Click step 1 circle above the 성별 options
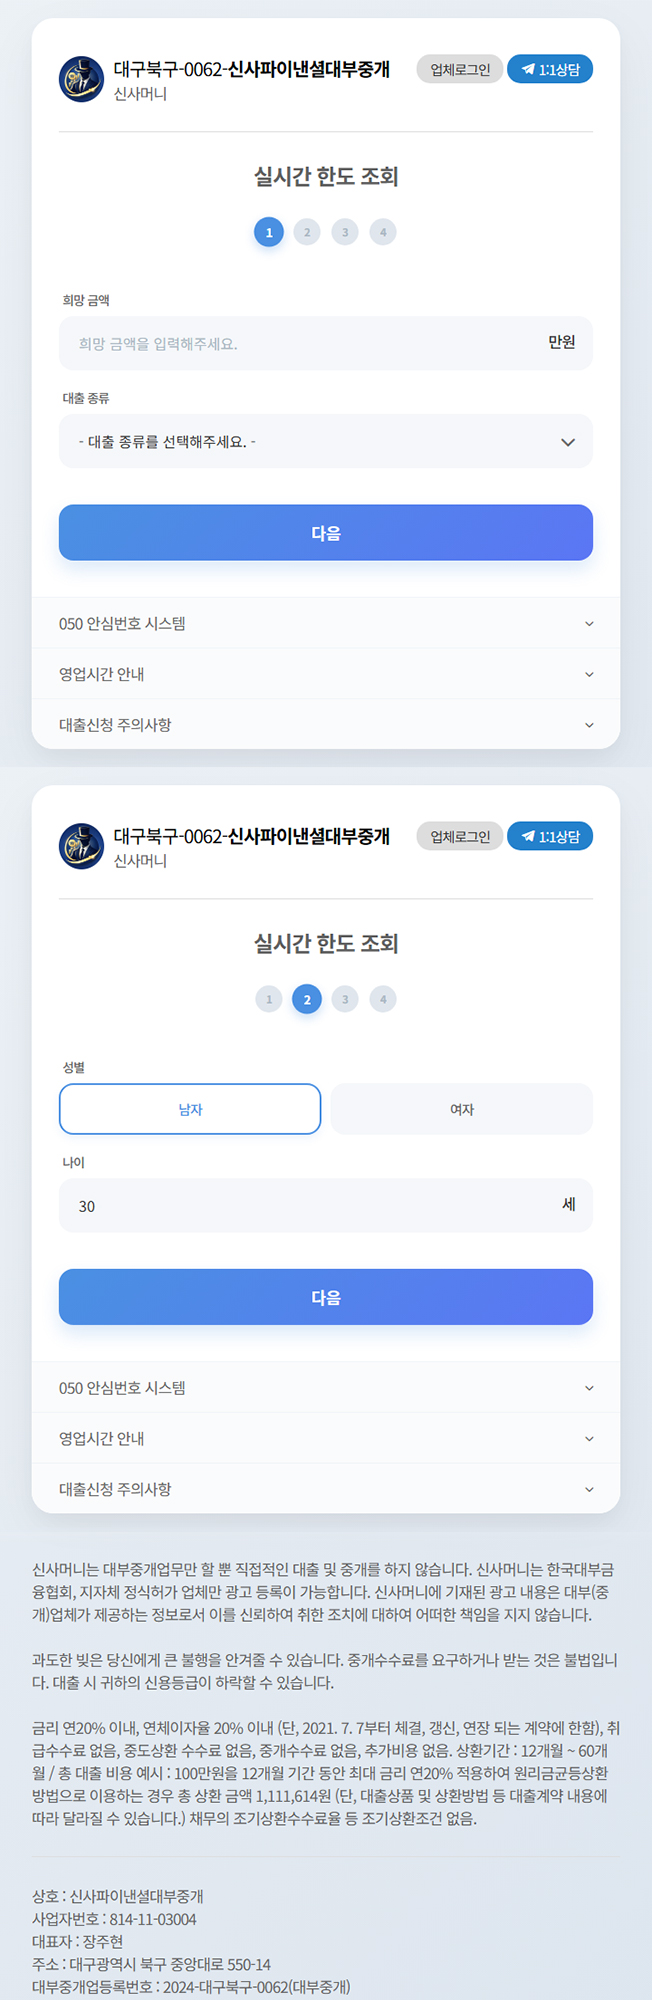The width and height of the screenshot is (652, 2000). (269, 999)
